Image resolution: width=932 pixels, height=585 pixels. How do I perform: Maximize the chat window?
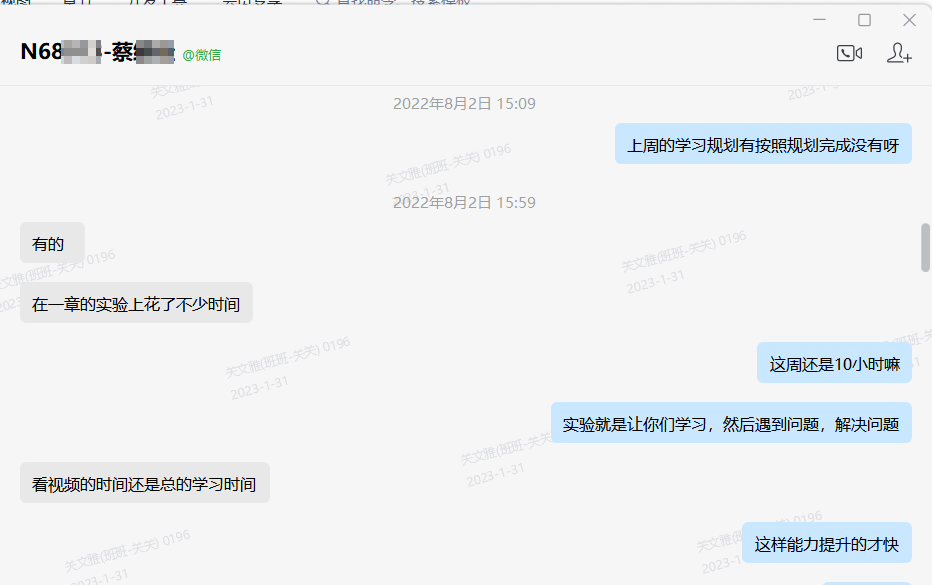864,20
